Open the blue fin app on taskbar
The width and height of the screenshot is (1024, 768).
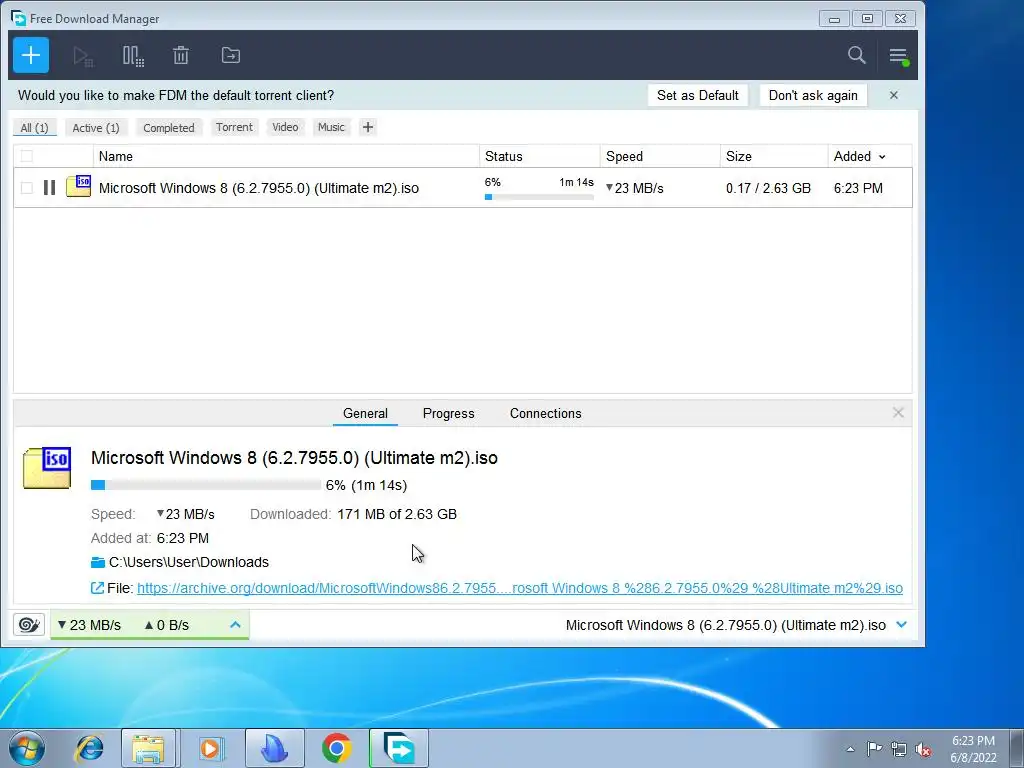click(274, 748)
